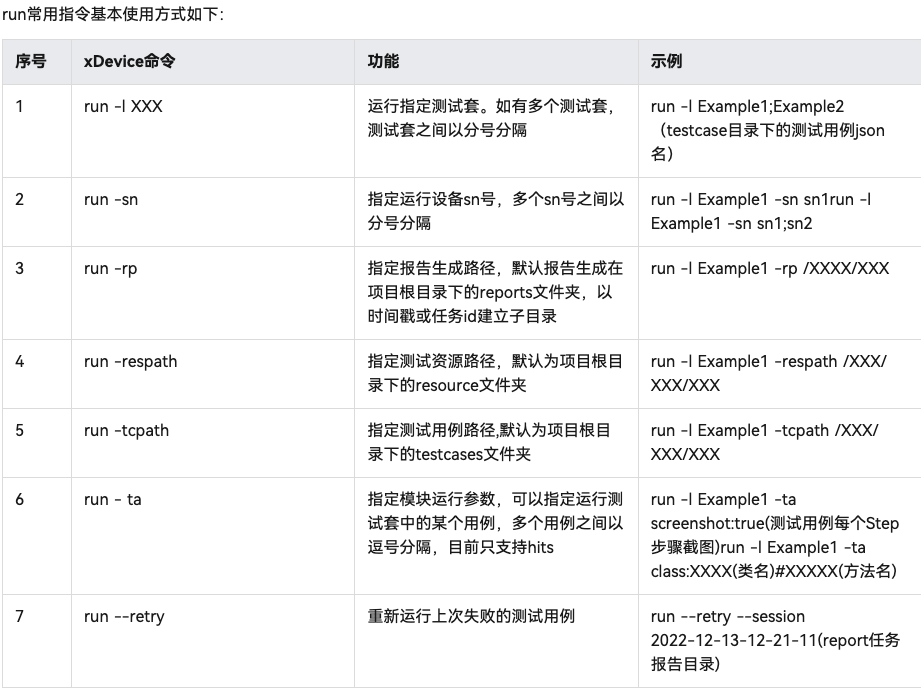Click the xDevice命令 column header

point(129,62)
